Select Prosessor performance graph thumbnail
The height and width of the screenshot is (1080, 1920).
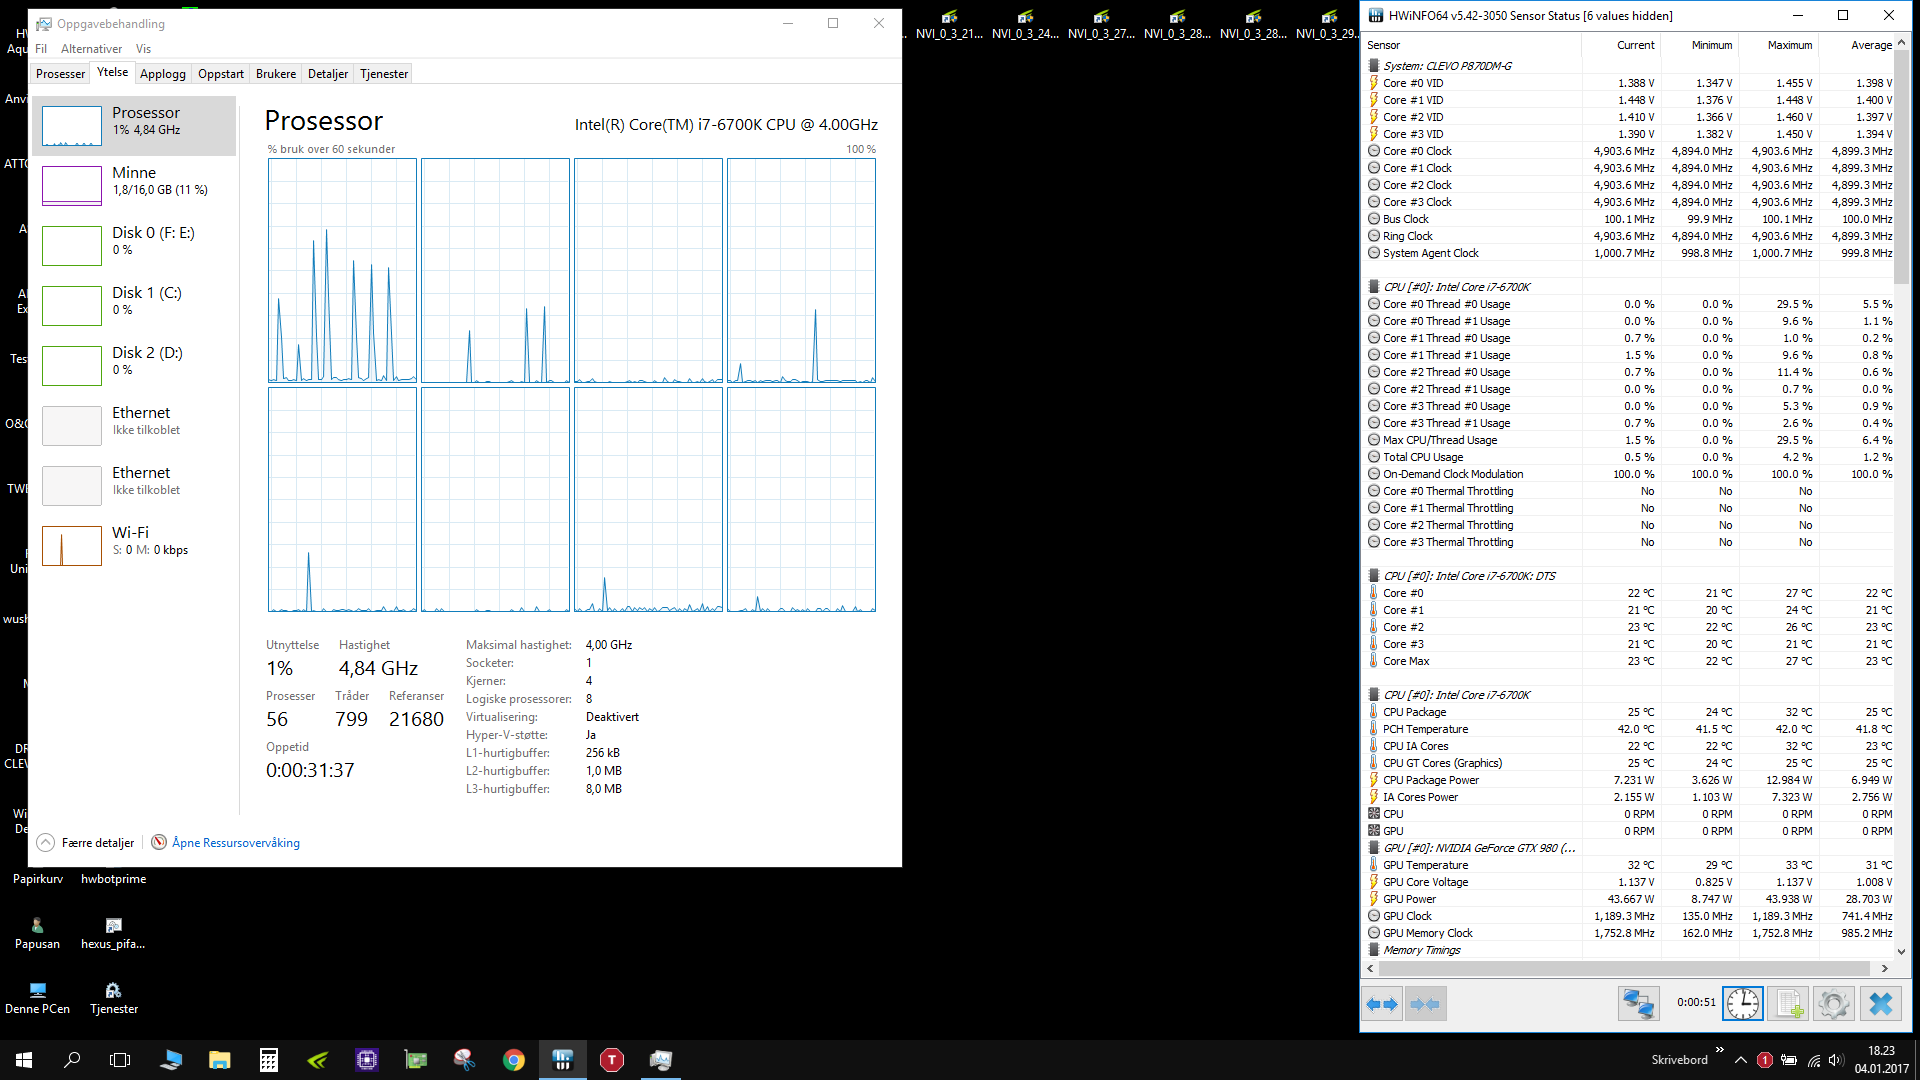(71, 126)
